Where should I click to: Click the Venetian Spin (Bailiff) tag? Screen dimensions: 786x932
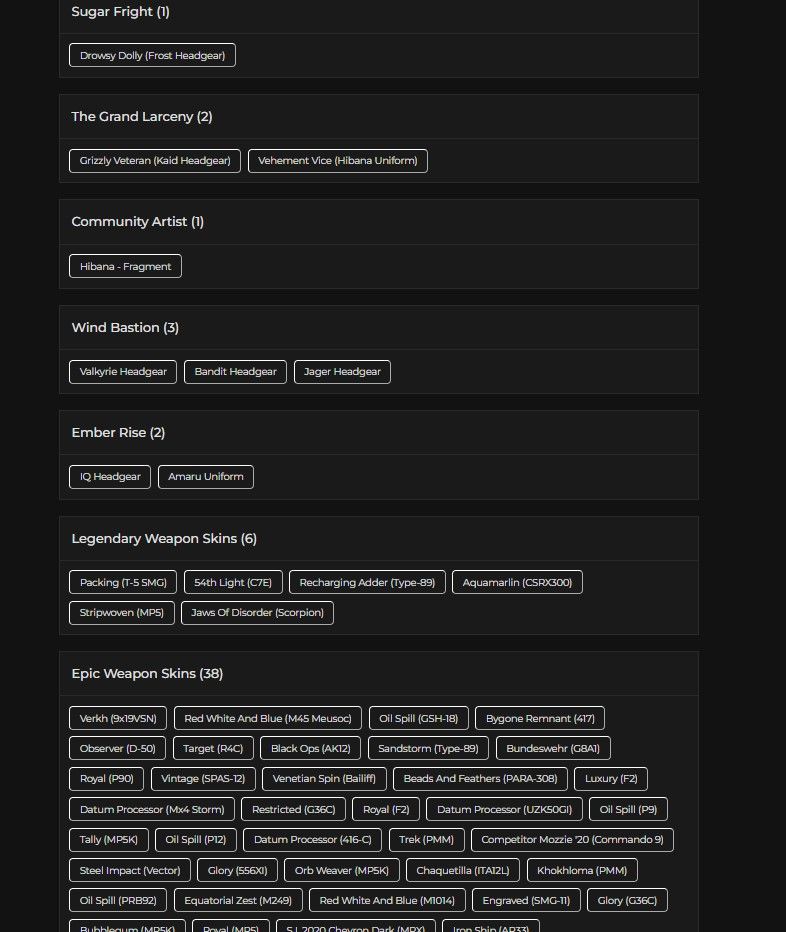coord(324,779)
